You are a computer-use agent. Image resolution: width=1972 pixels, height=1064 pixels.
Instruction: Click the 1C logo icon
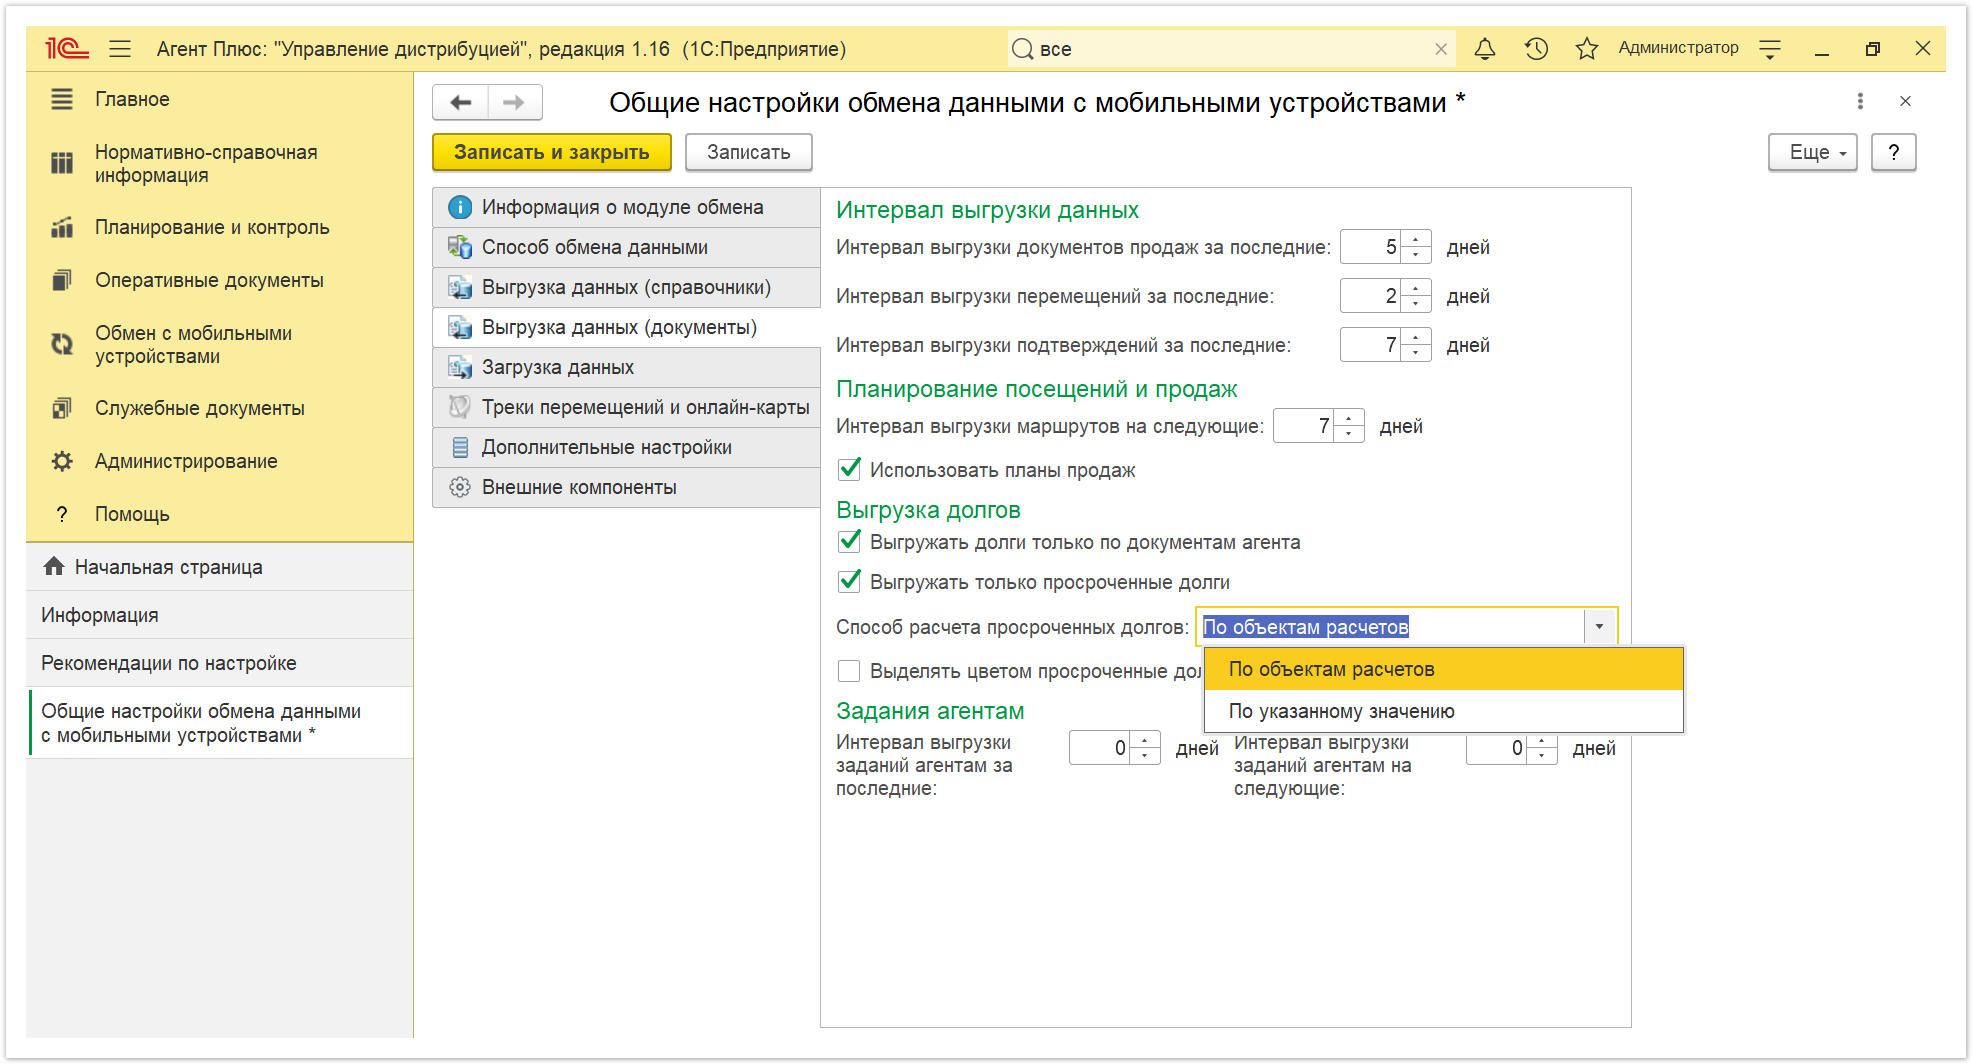pos(67,48)
